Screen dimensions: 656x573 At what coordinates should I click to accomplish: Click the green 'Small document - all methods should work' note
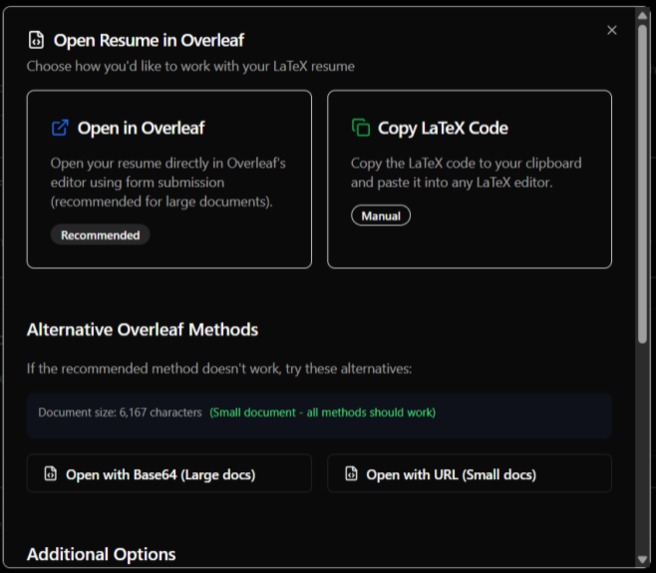point(323,412)
